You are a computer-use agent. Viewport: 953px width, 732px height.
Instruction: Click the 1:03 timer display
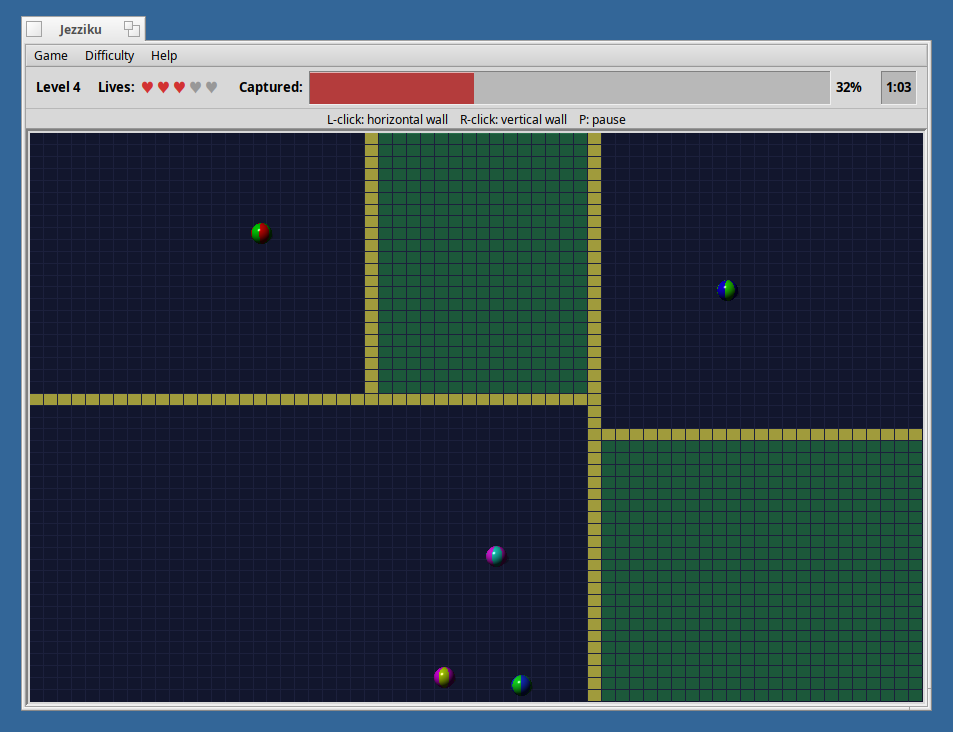point(898,87)
